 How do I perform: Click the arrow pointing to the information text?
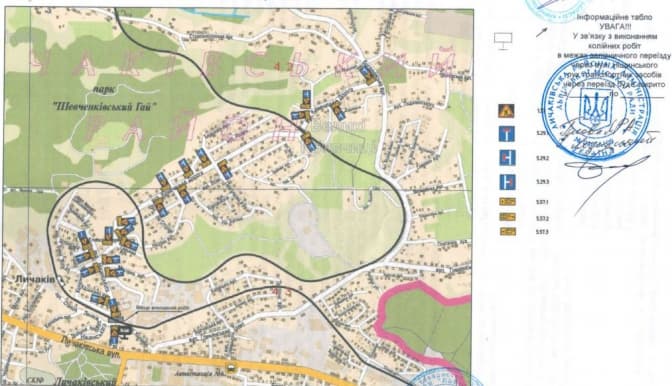point(542,33)
